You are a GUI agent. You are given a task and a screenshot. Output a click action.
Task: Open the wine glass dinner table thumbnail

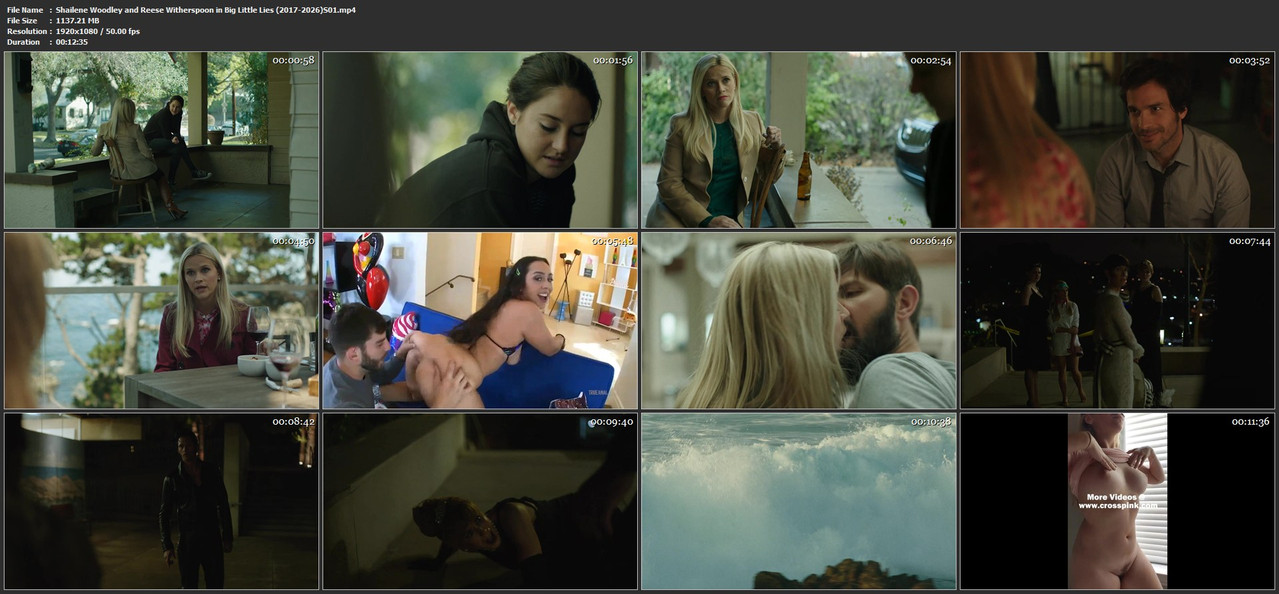161,321
